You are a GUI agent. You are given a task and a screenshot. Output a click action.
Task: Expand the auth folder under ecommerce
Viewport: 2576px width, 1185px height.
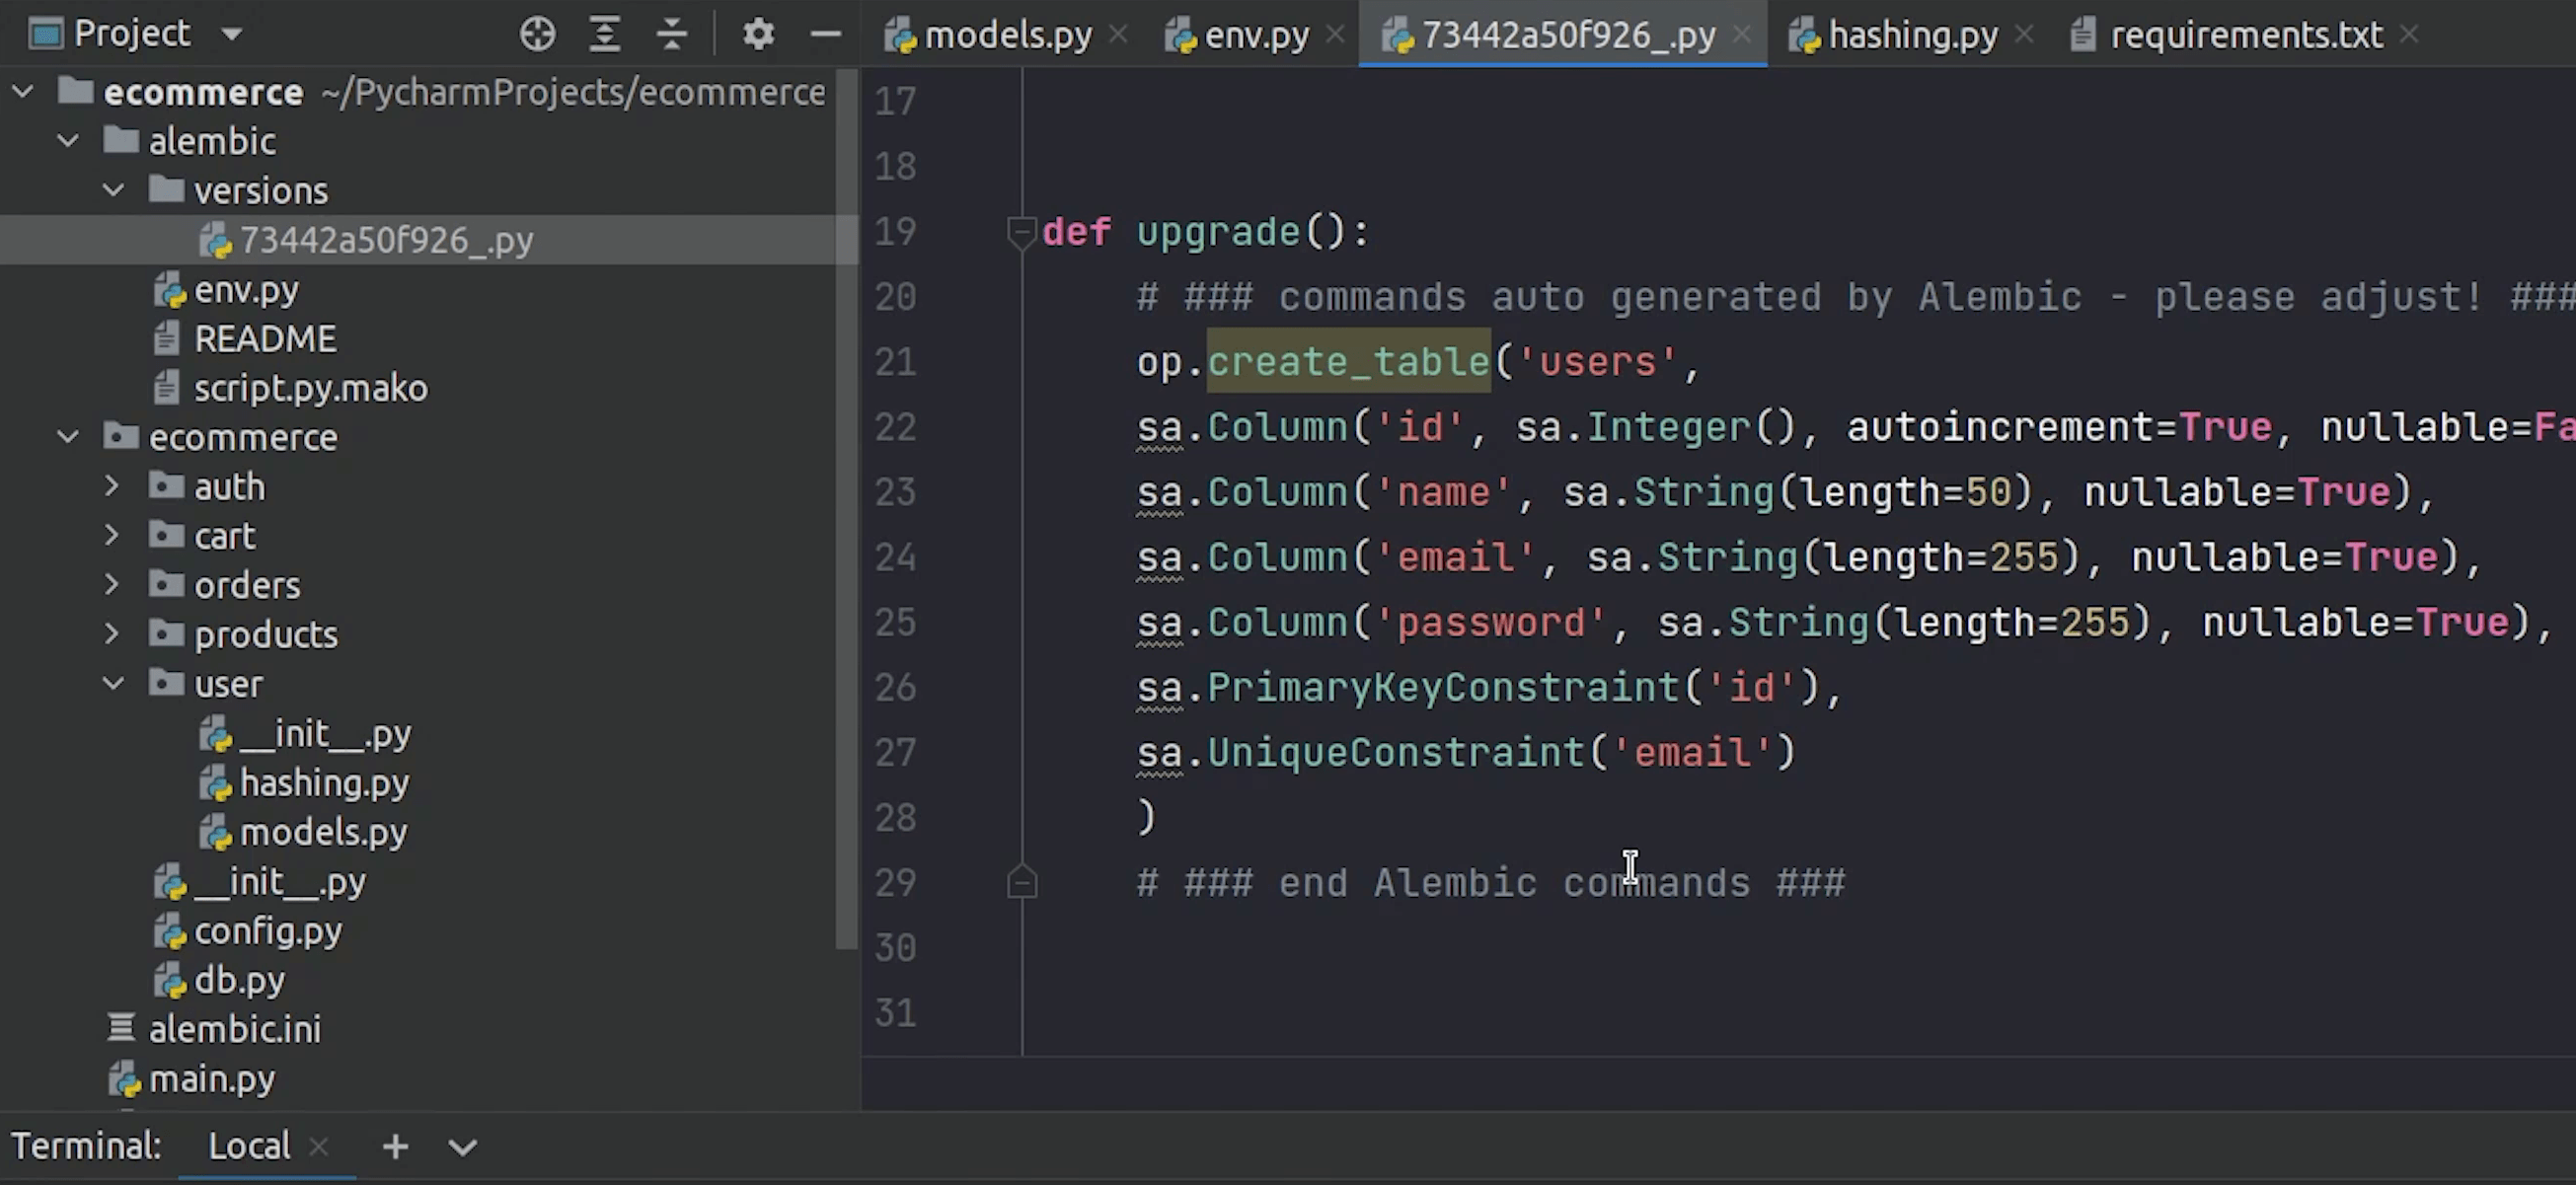tap(109, 485)
